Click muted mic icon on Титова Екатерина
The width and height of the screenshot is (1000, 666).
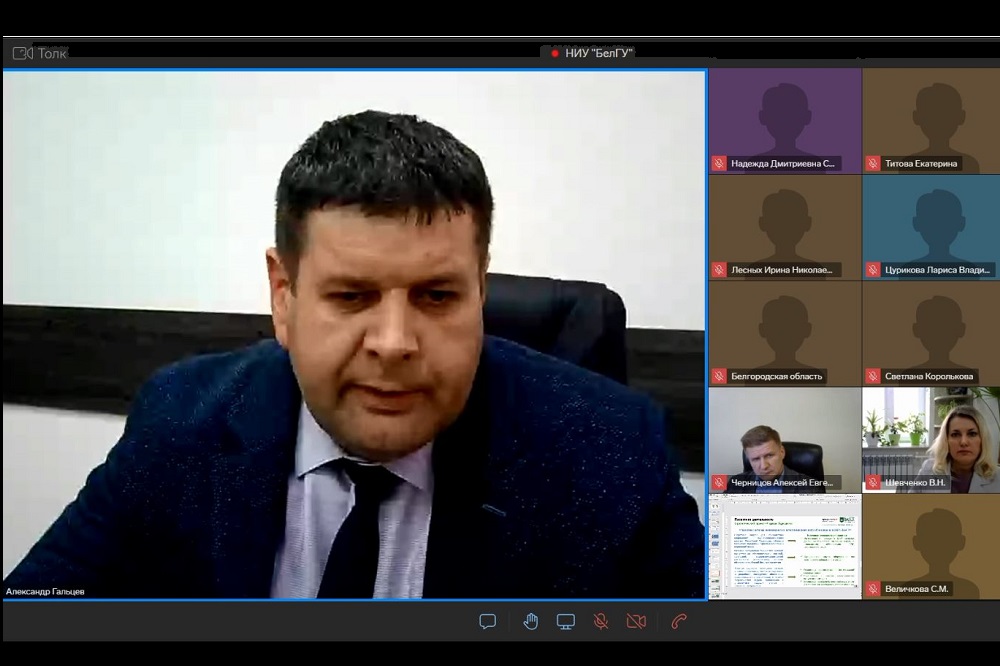873,163
